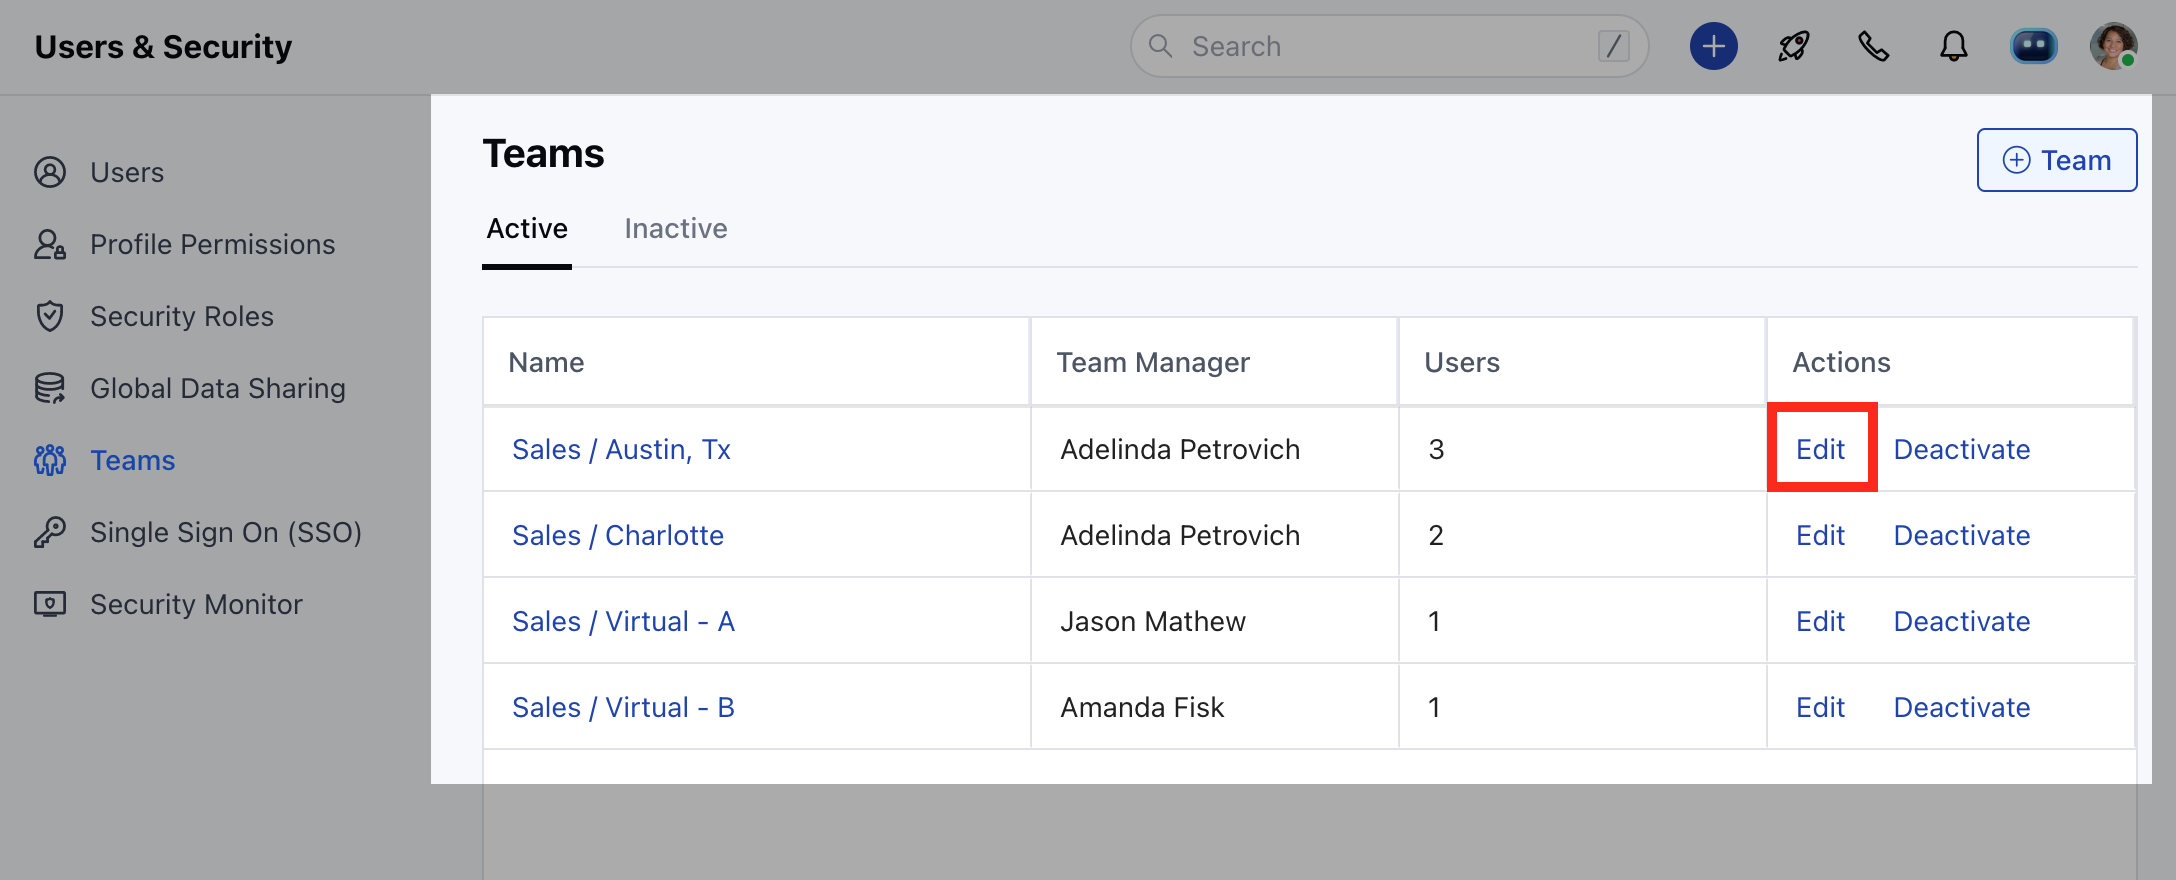Open the rocket launch icon
Image resolution: width=2176 pixels, height=880 pixels.
click(x=1793, y=47)
